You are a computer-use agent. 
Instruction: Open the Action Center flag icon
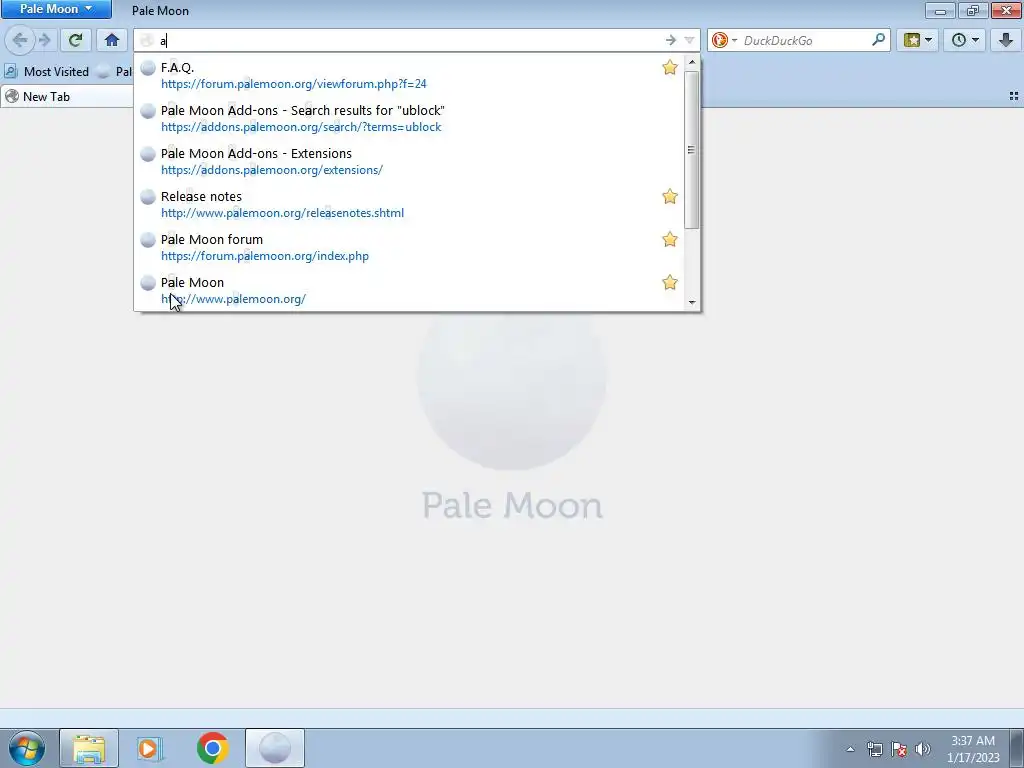coord(899,749)
